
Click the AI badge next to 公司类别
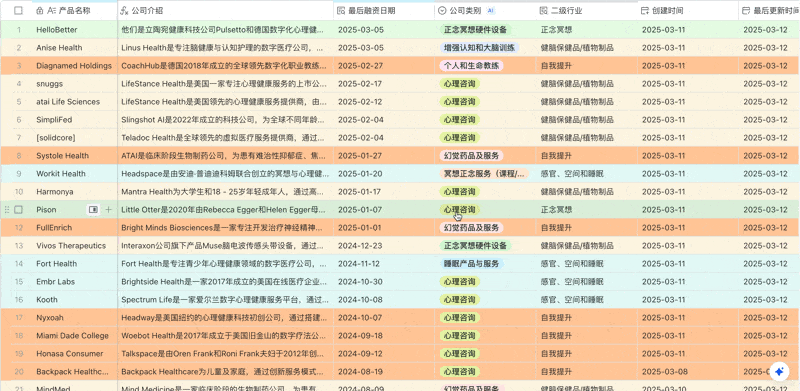coord(490,11)
